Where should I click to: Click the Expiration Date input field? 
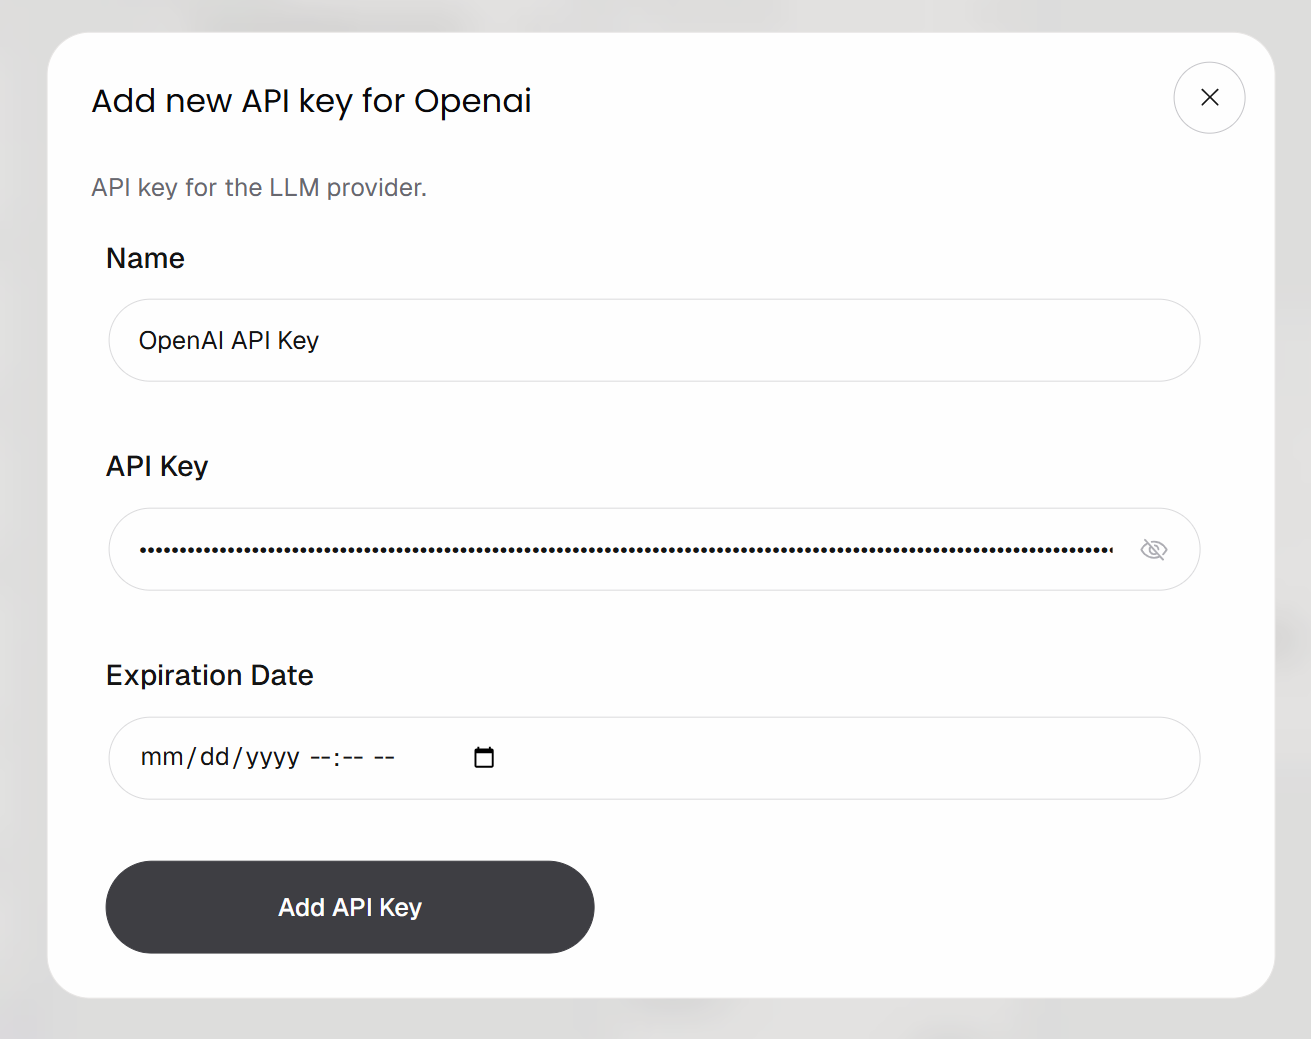700,757
